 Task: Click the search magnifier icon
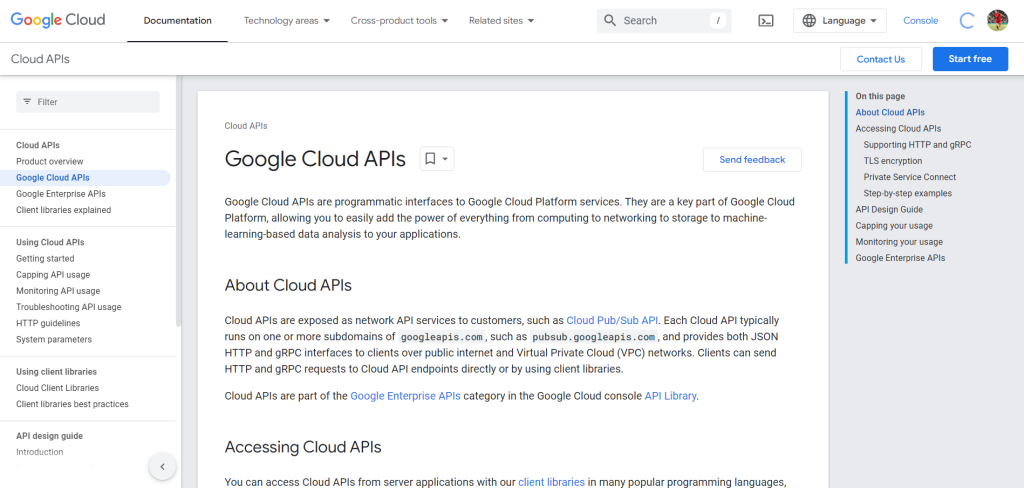(610, 21)
